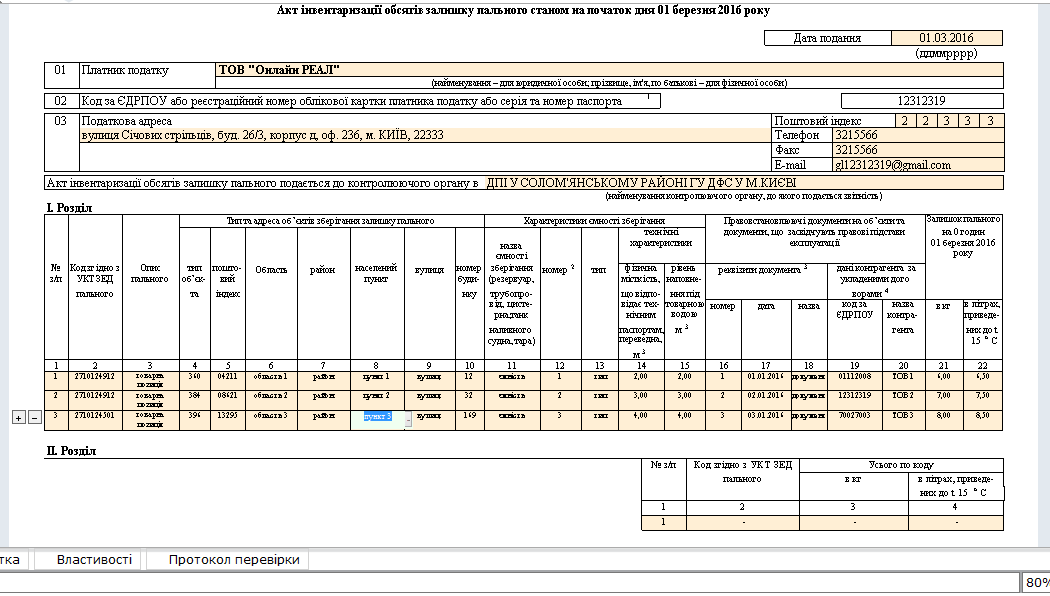Click the ЄДРПОУ code field 12312319

(921, 100)
